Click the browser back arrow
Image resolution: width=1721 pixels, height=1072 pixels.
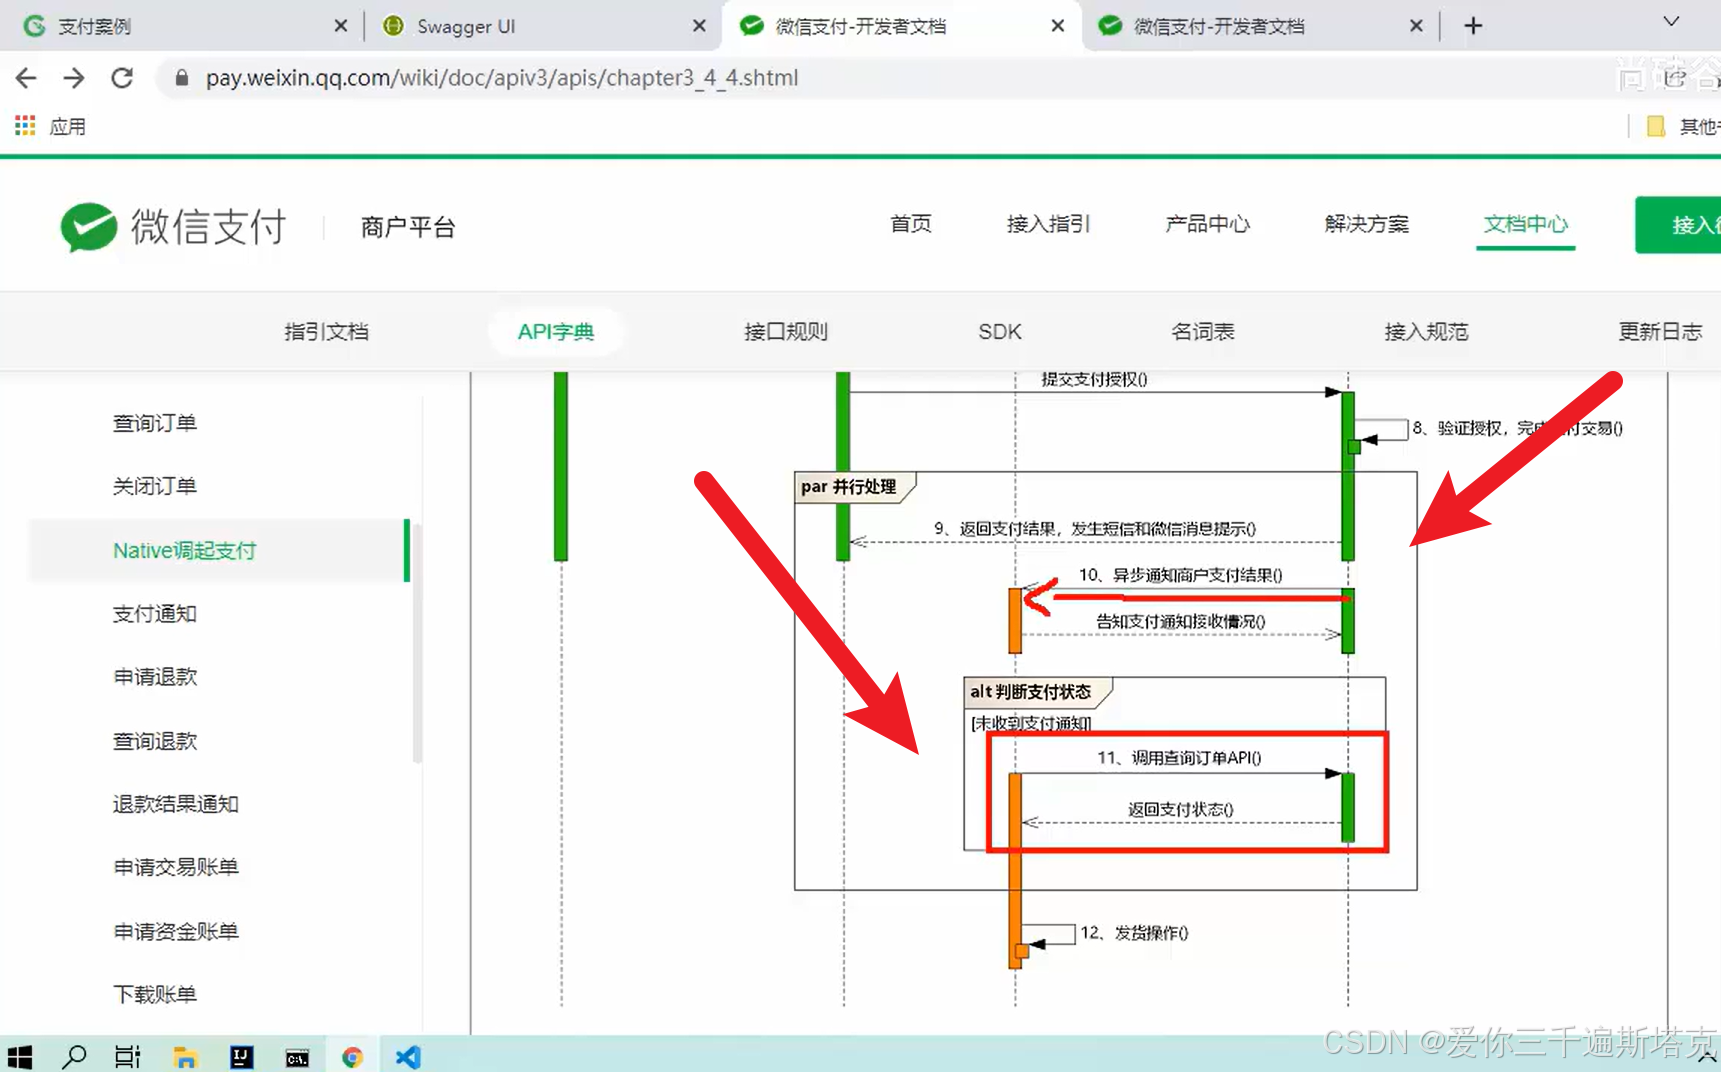tap(26, 78)
